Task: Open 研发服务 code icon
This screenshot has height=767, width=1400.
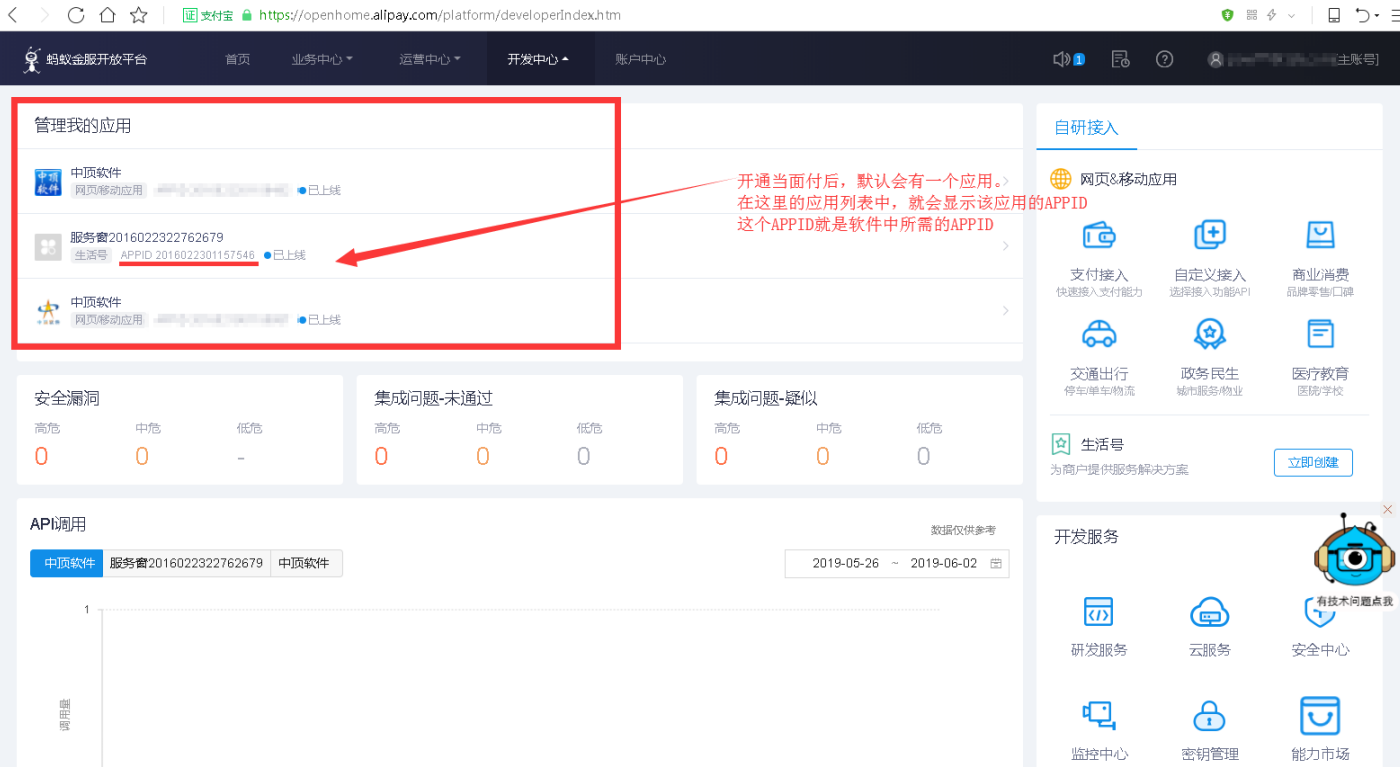Action: (1099, 611)
